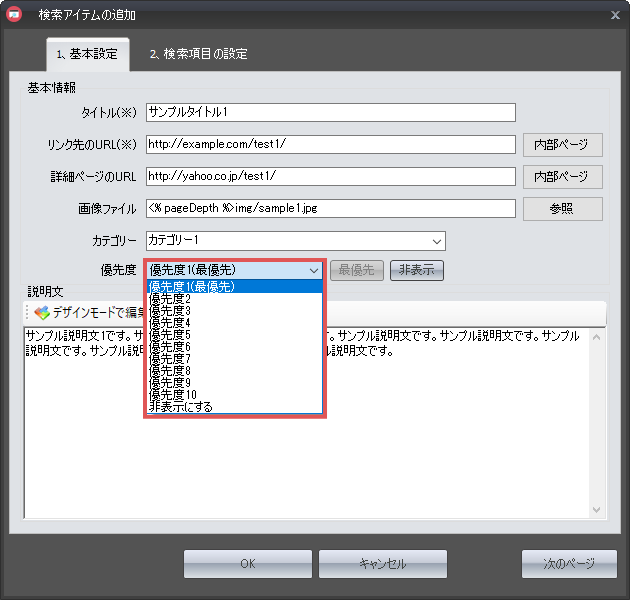630x600 pixels.
Task: Go to 次のページ
Action: 569,564
